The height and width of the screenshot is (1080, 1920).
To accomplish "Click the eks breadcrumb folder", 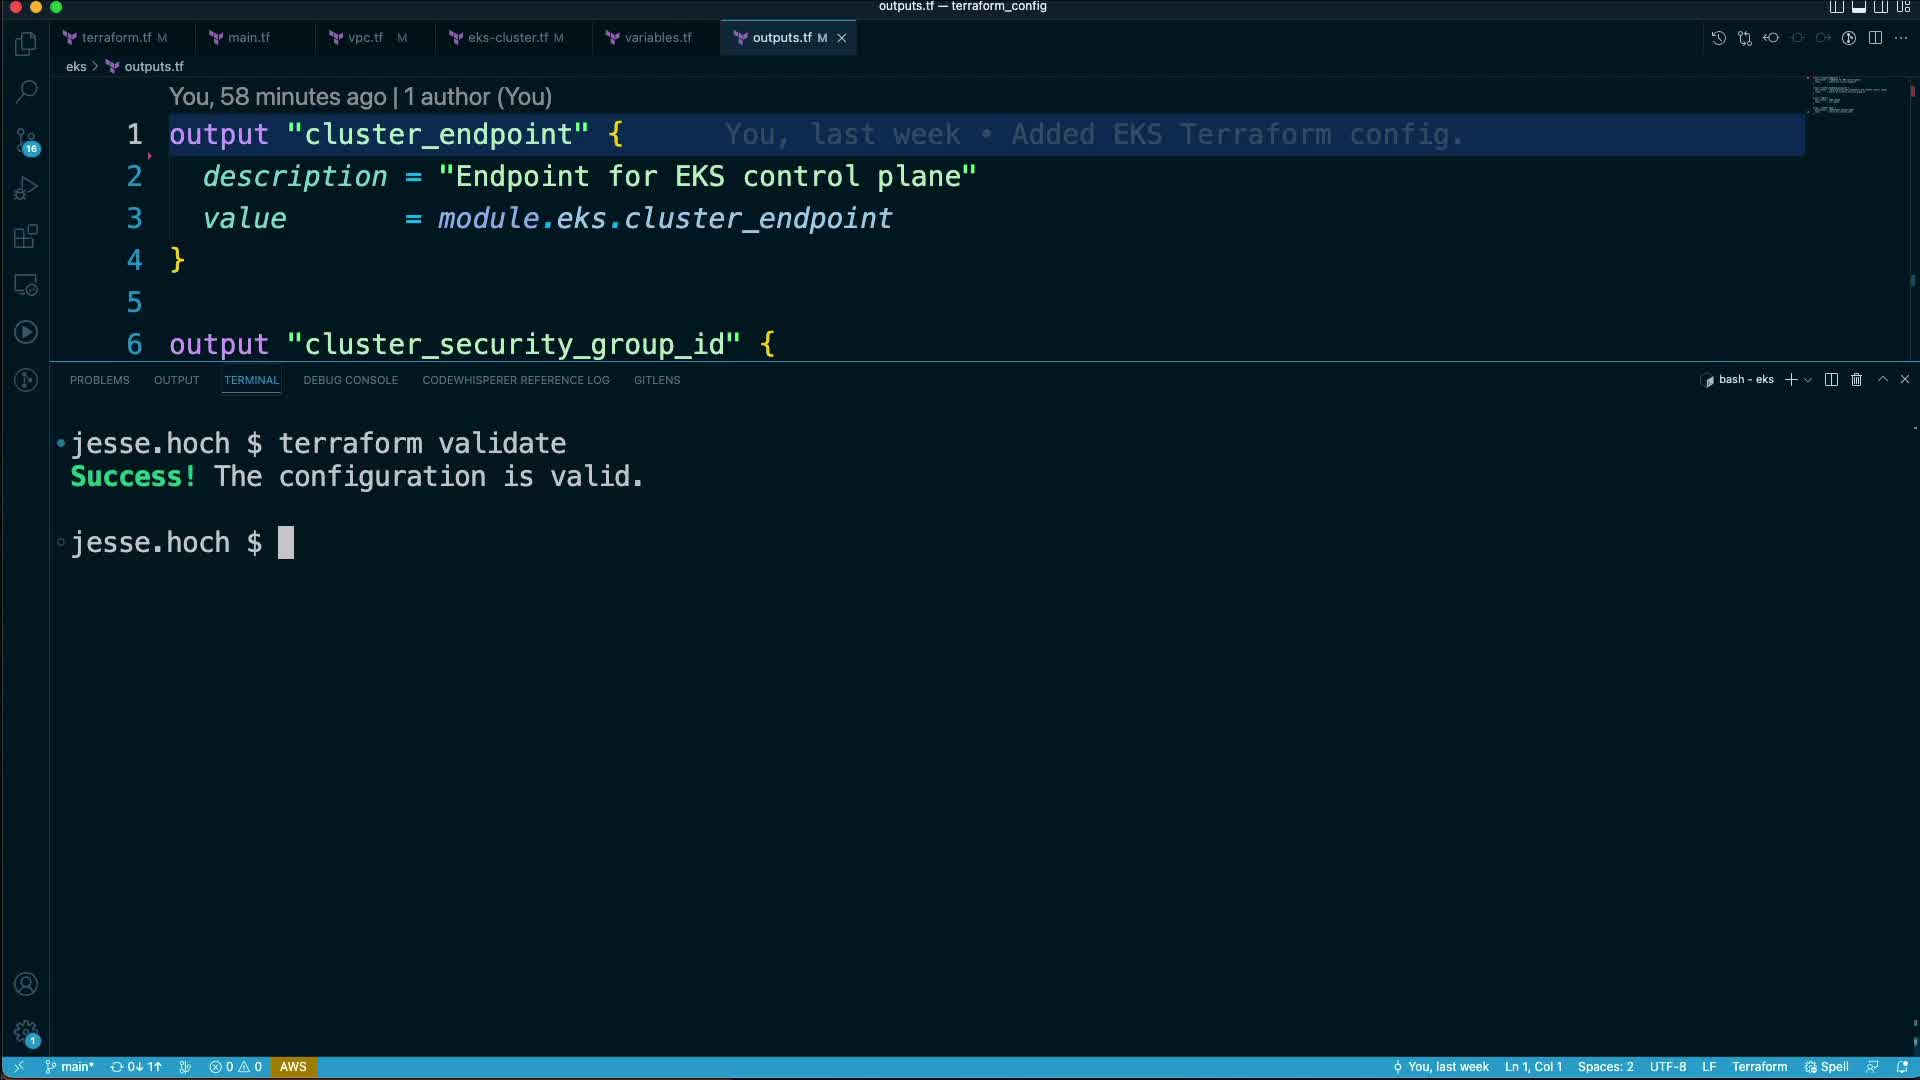I will [x=76, y=67].
